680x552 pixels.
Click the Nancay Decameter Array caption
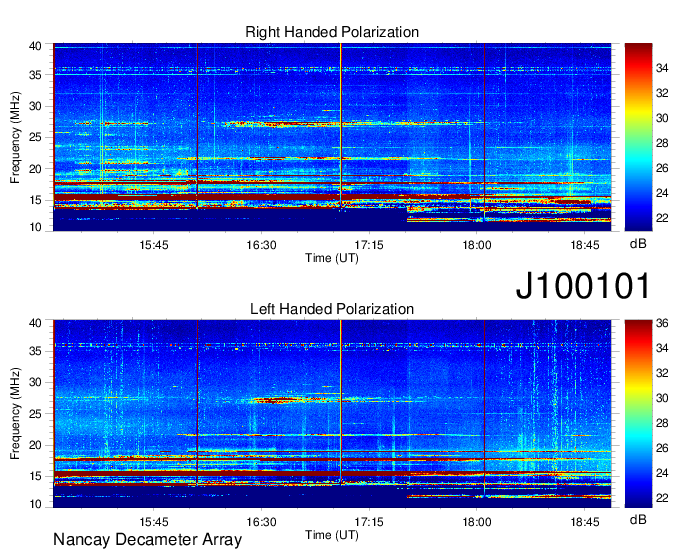(x=147, y=540)
